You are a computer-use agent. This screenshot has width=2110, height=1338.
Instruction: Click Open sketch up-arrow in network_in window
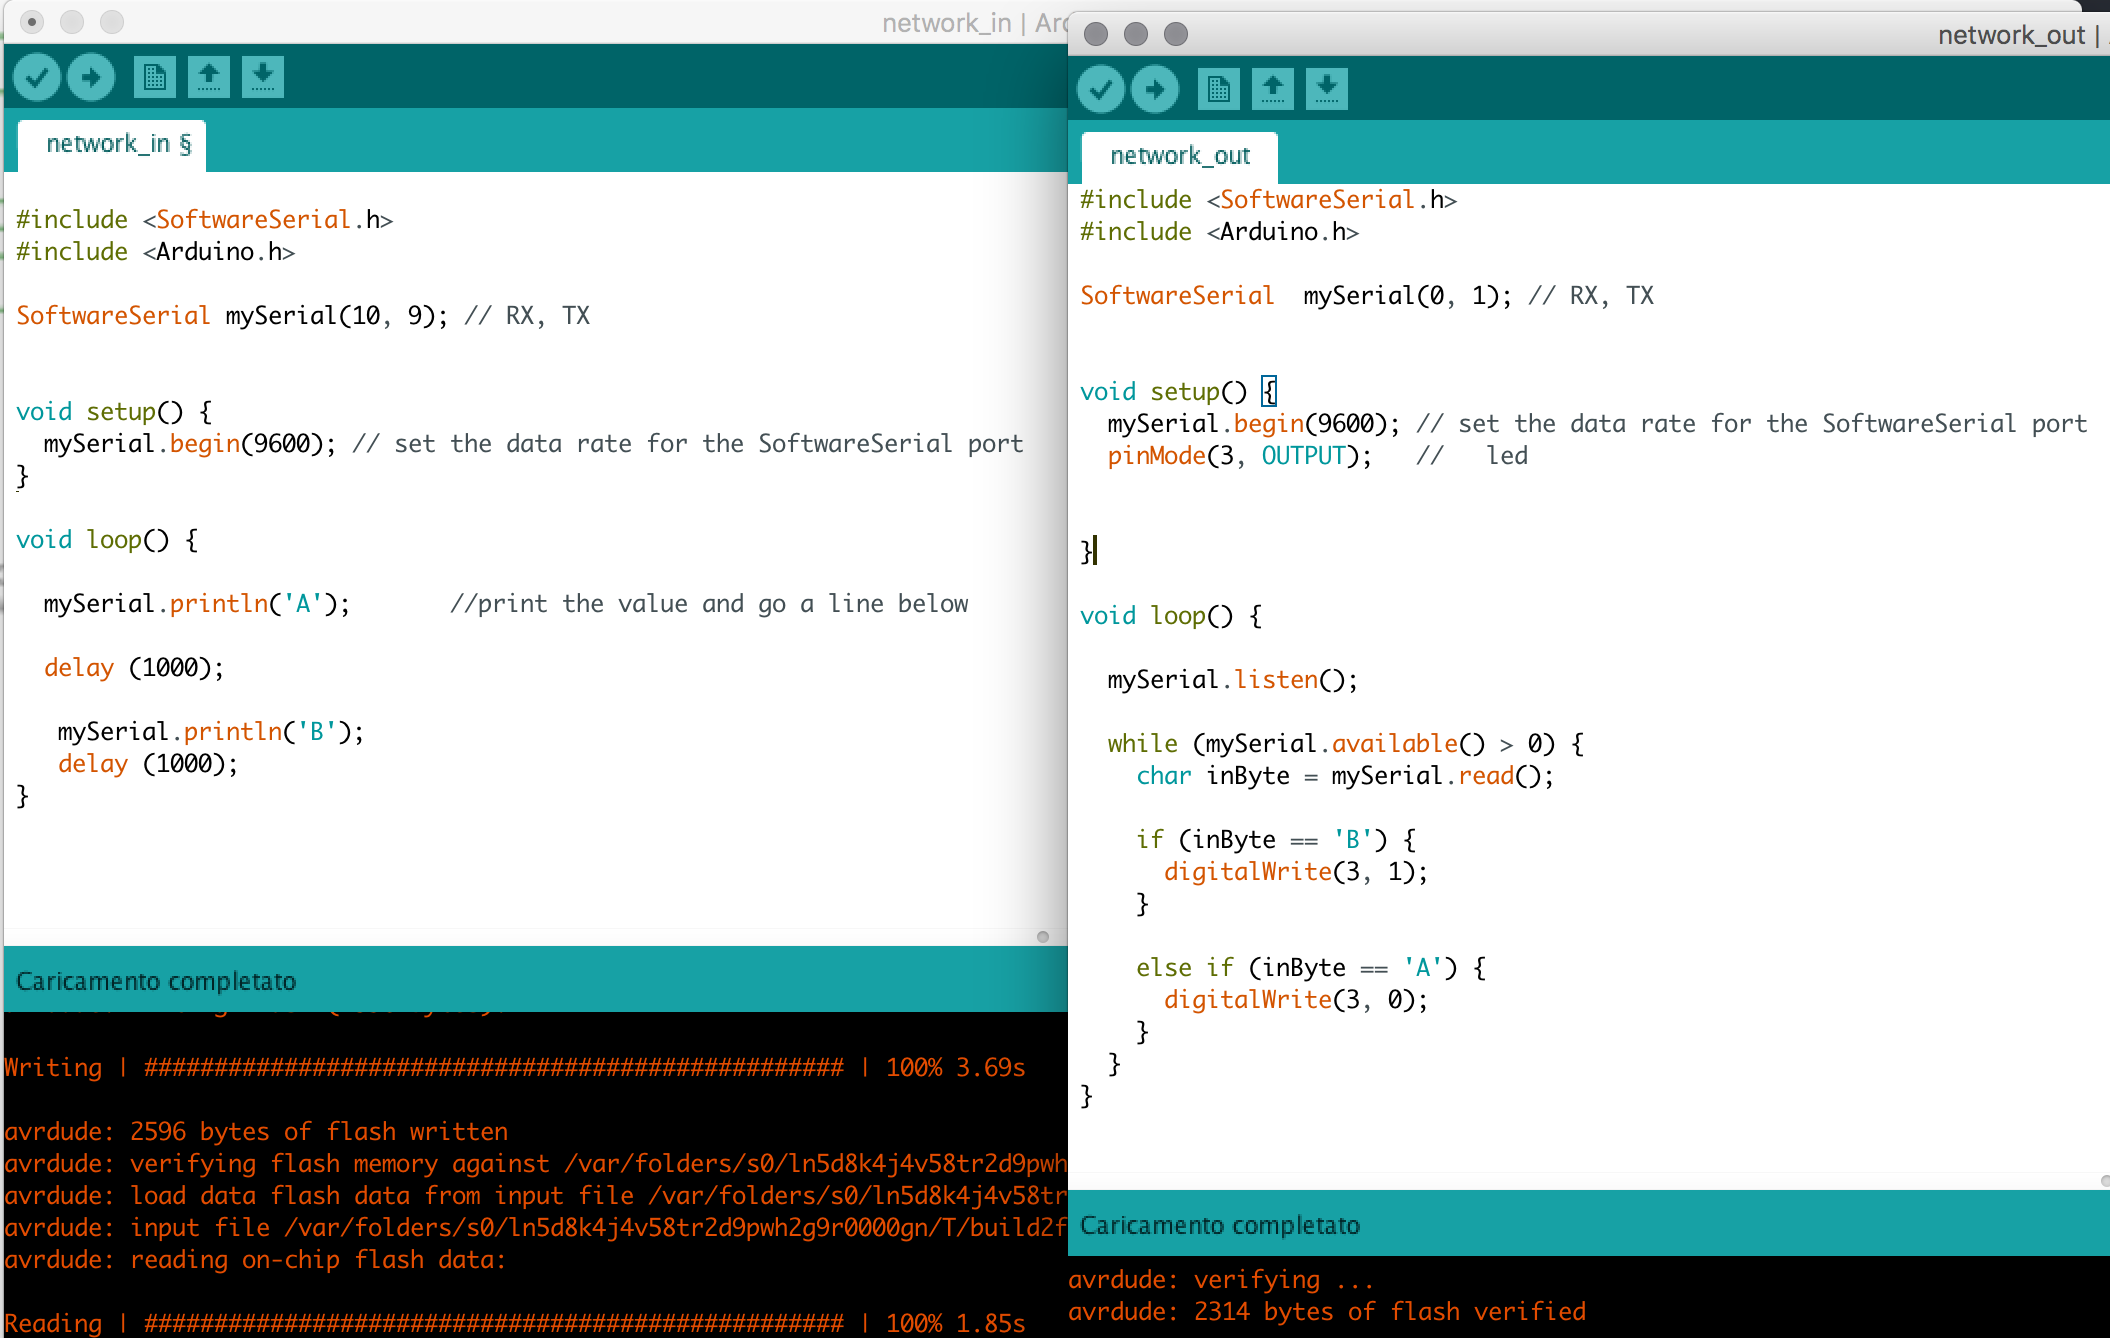tap(209, 77)
